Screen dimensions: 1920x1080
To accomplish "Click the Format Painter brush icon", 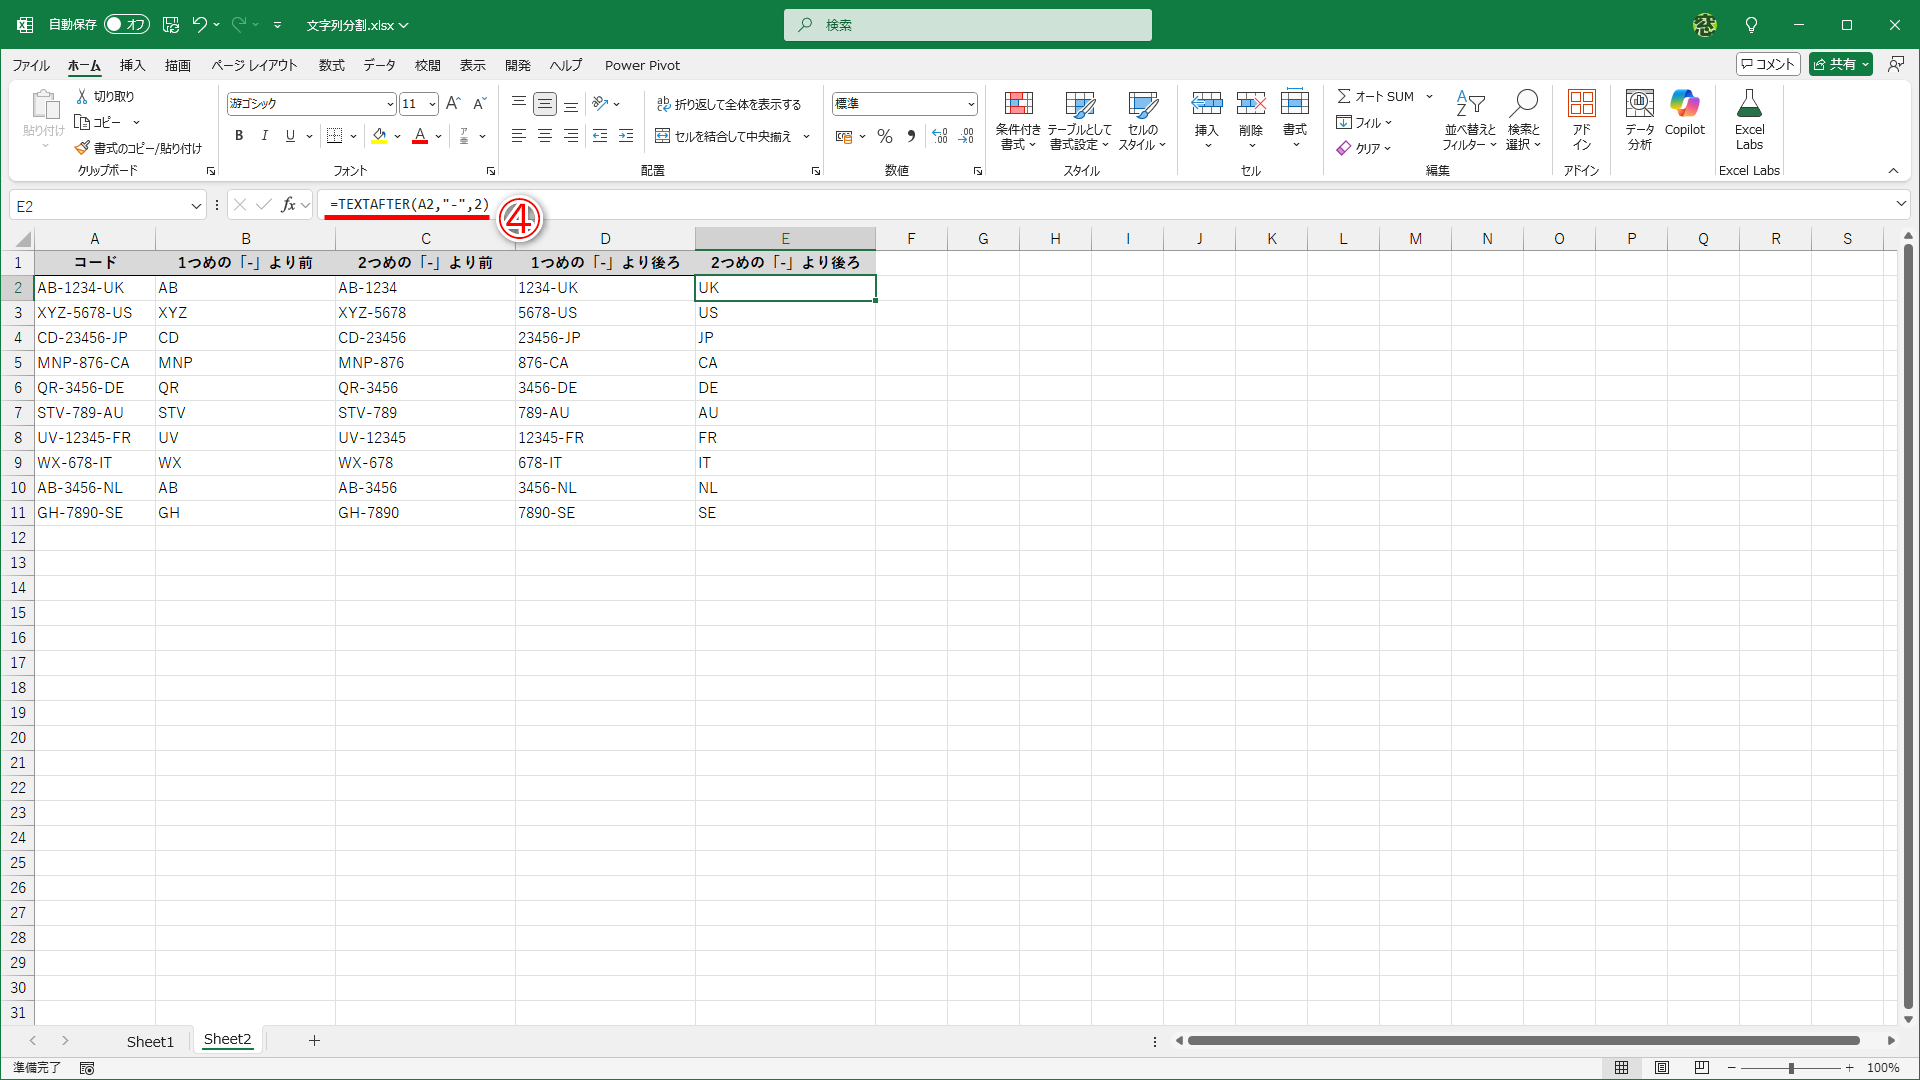I will (x=82, y=148).
